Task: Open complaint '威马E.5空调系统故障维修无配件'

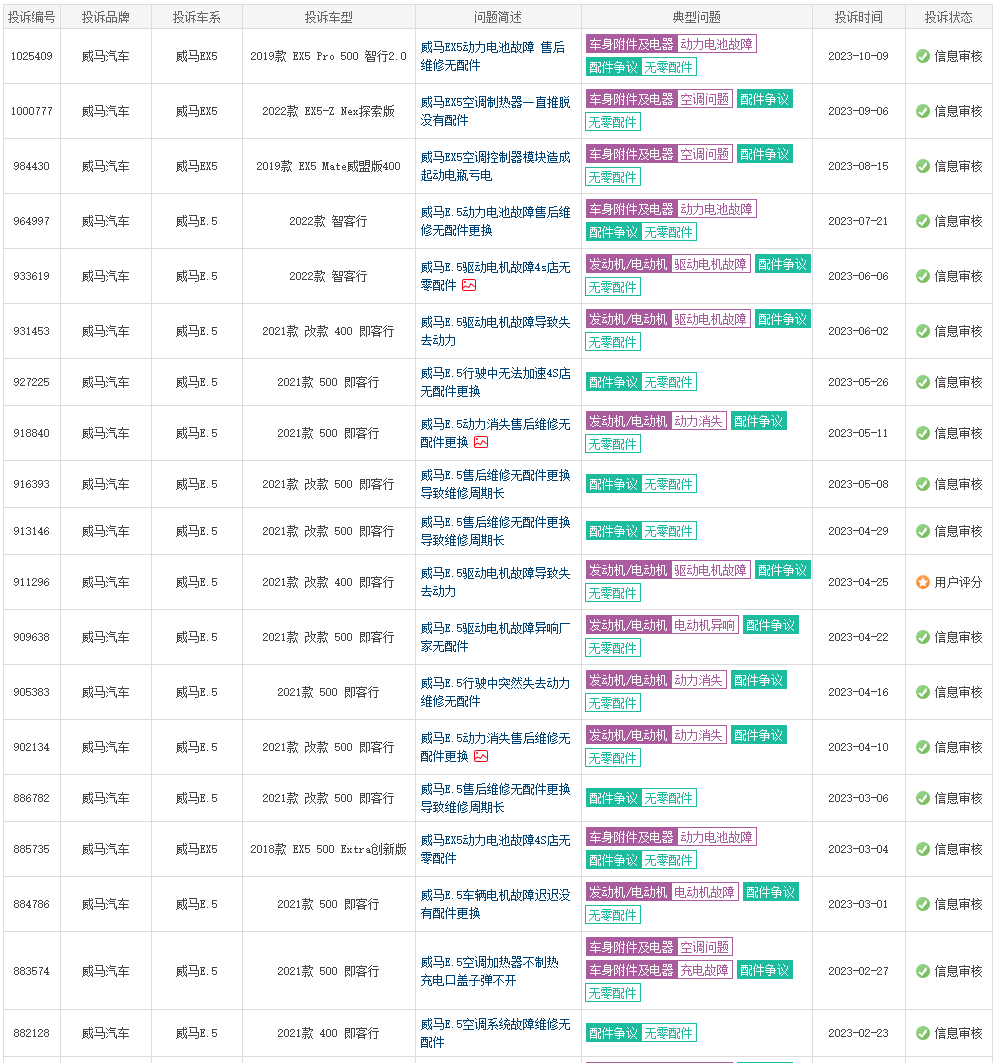Action: (x=495, y=1033)
